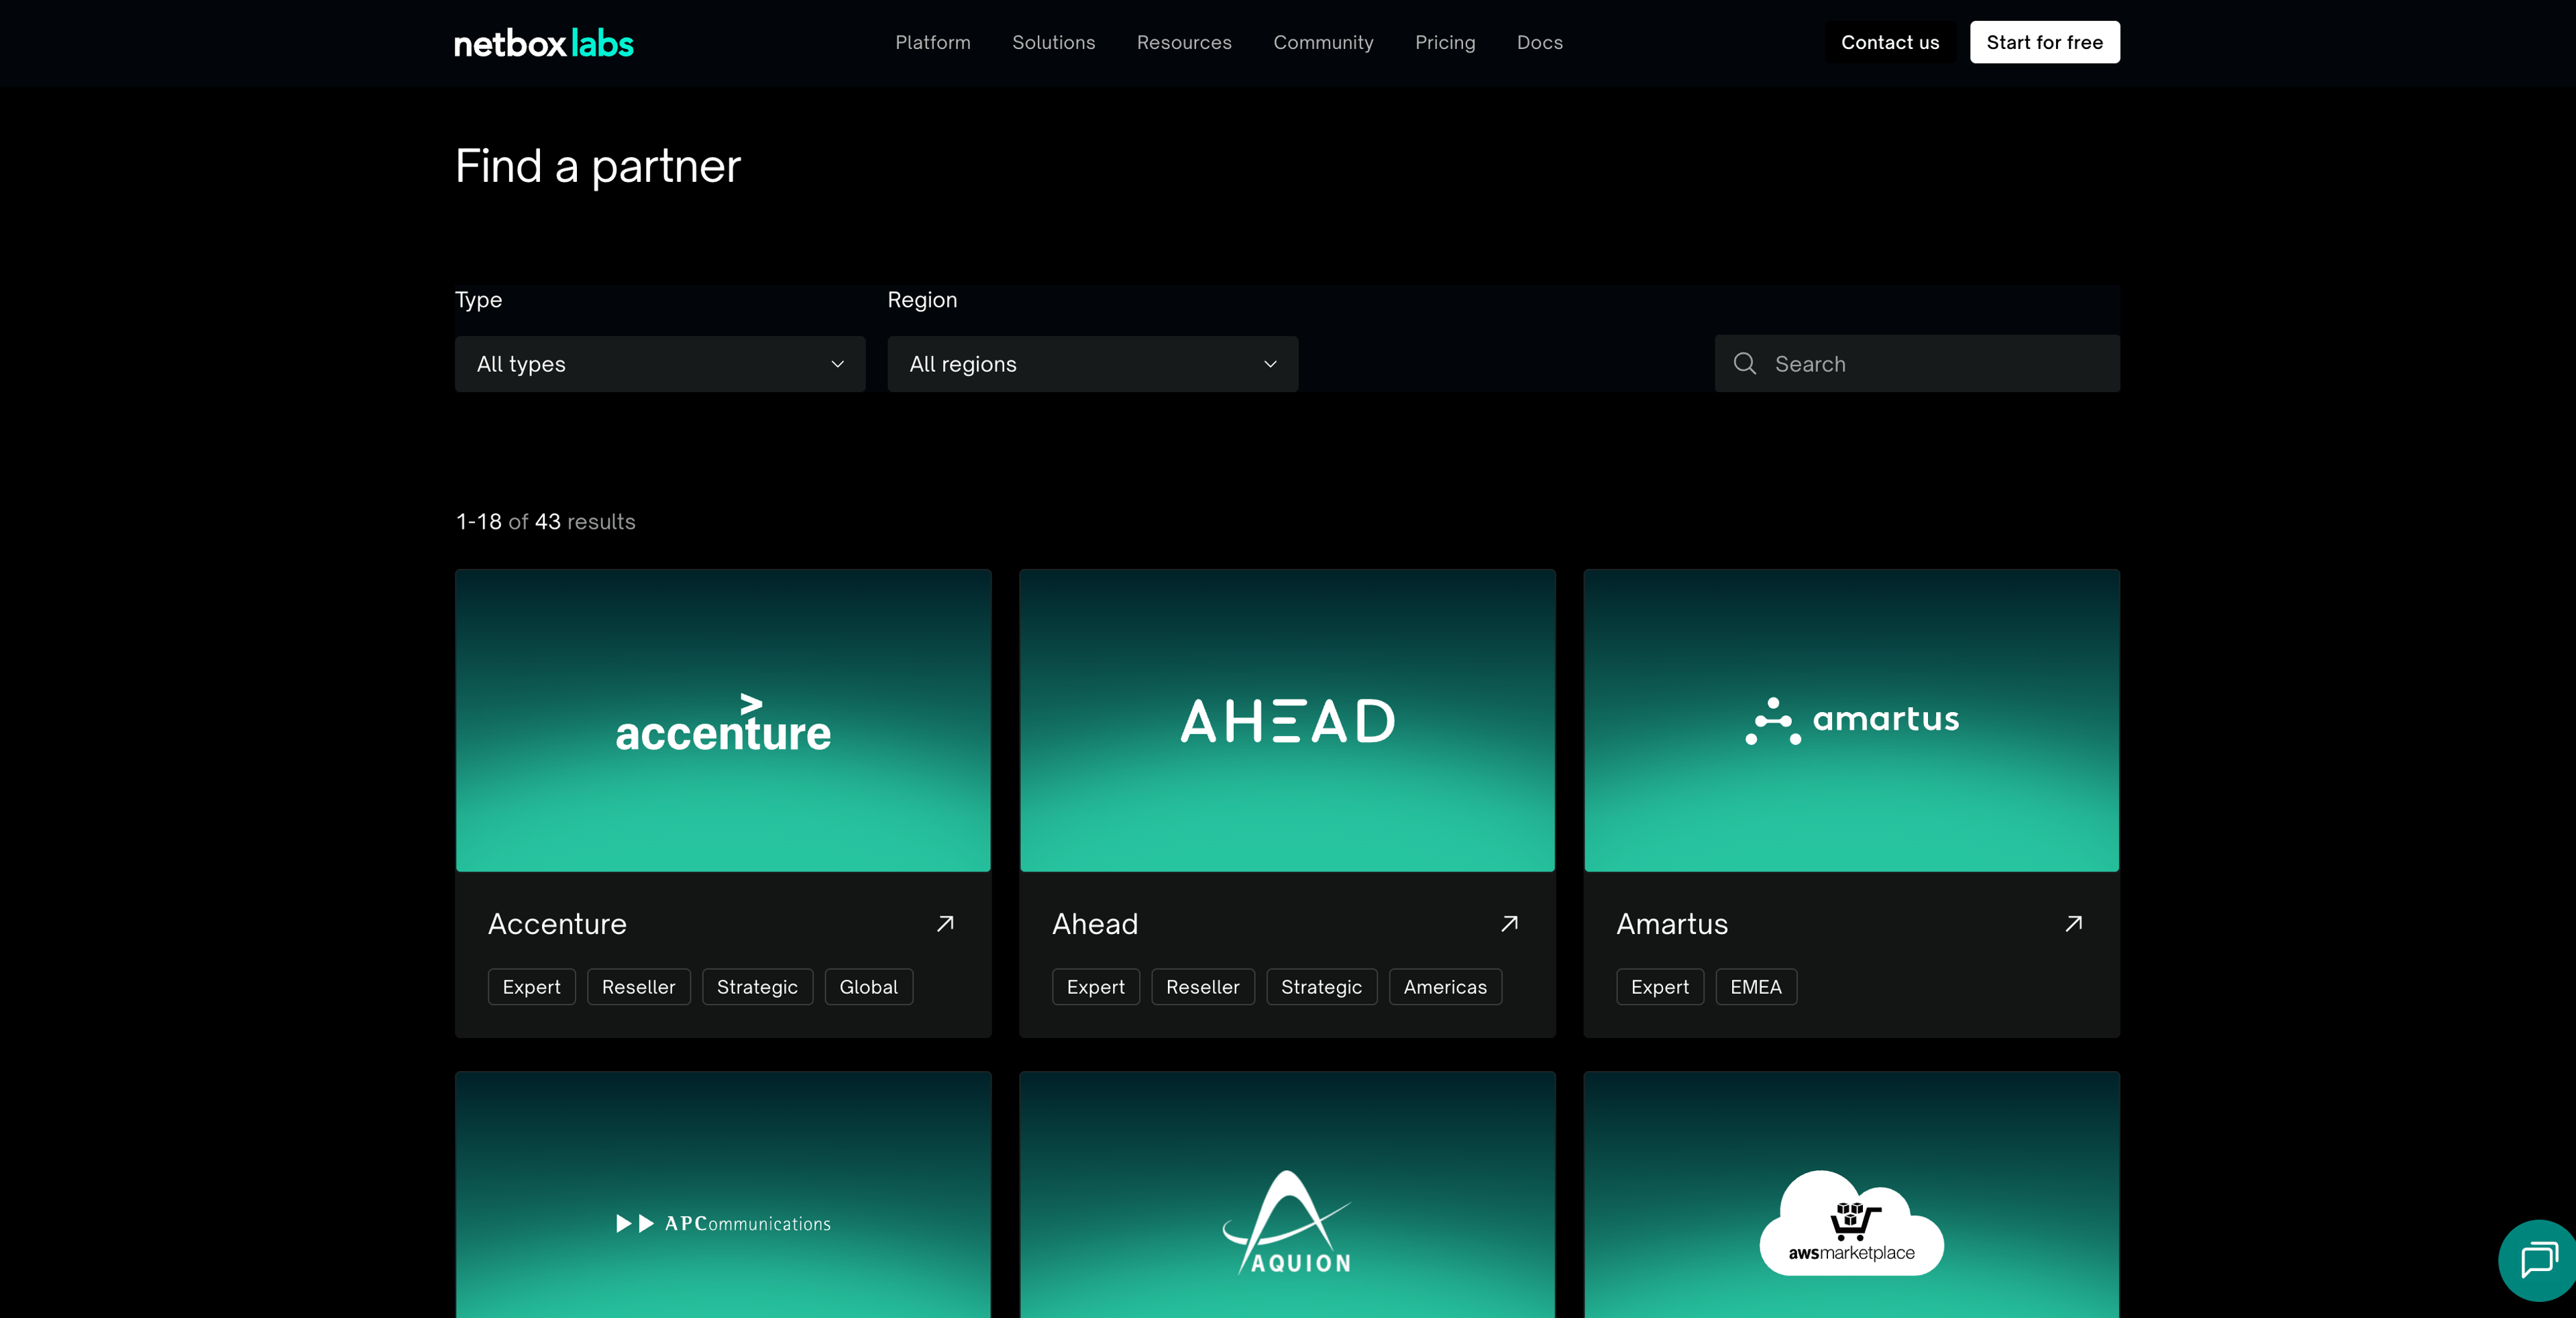The image size is (2576, 1318).
Task: Click the AWS Marketplace logo card
Action: [x=1851, y=1195]
